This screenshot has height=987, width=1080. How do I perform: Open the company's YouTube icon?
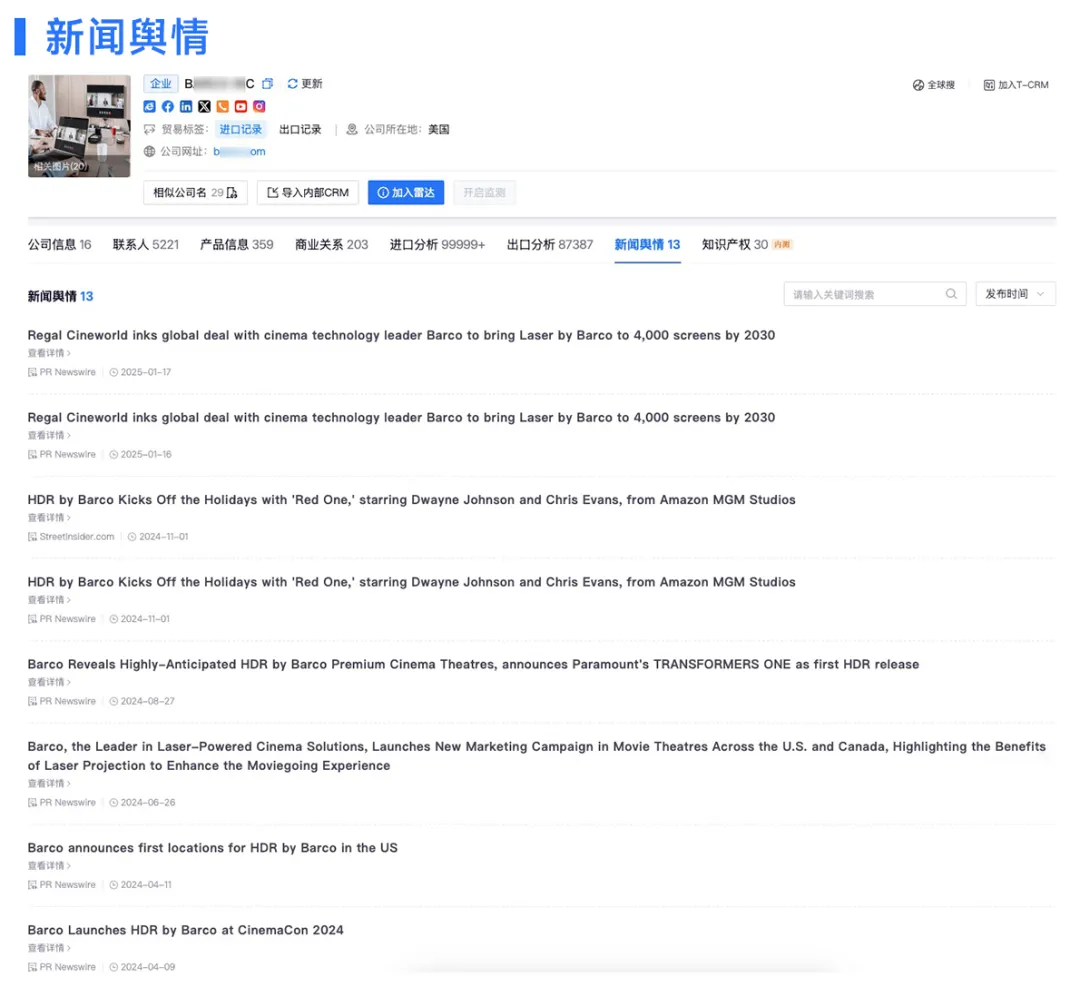[x=240, y=106]
